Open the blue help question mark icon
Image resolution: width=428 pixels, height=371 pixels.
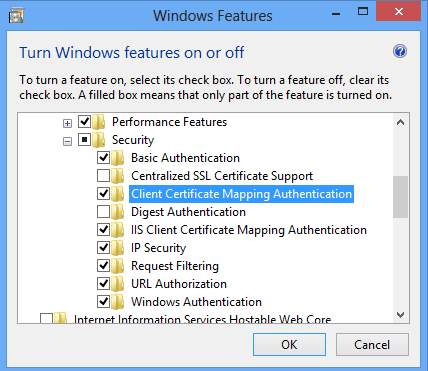400,51
